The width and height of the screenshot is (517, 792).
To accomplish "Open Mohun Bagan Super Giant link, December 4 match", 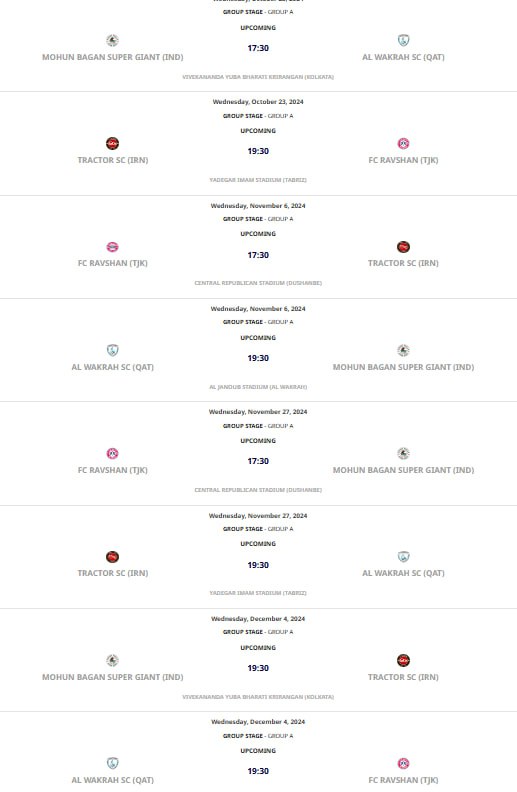I will click(113, 677).
